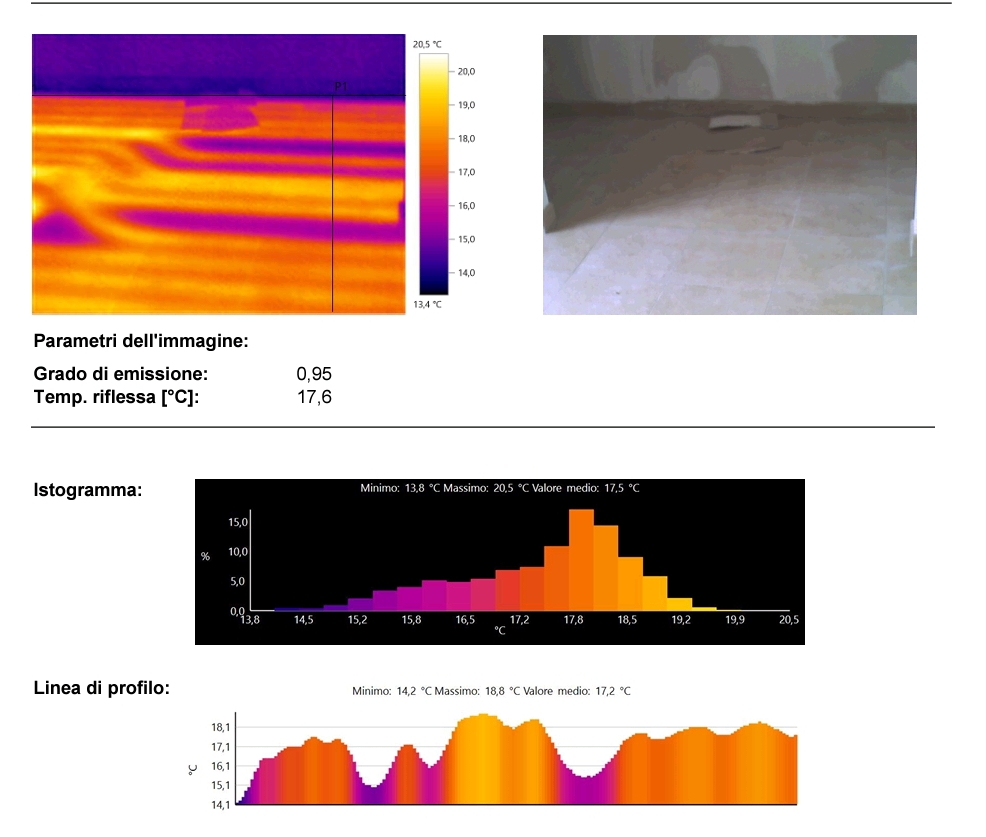
Task: Click the histogram % axis label
Action: (x=205, y=557)
